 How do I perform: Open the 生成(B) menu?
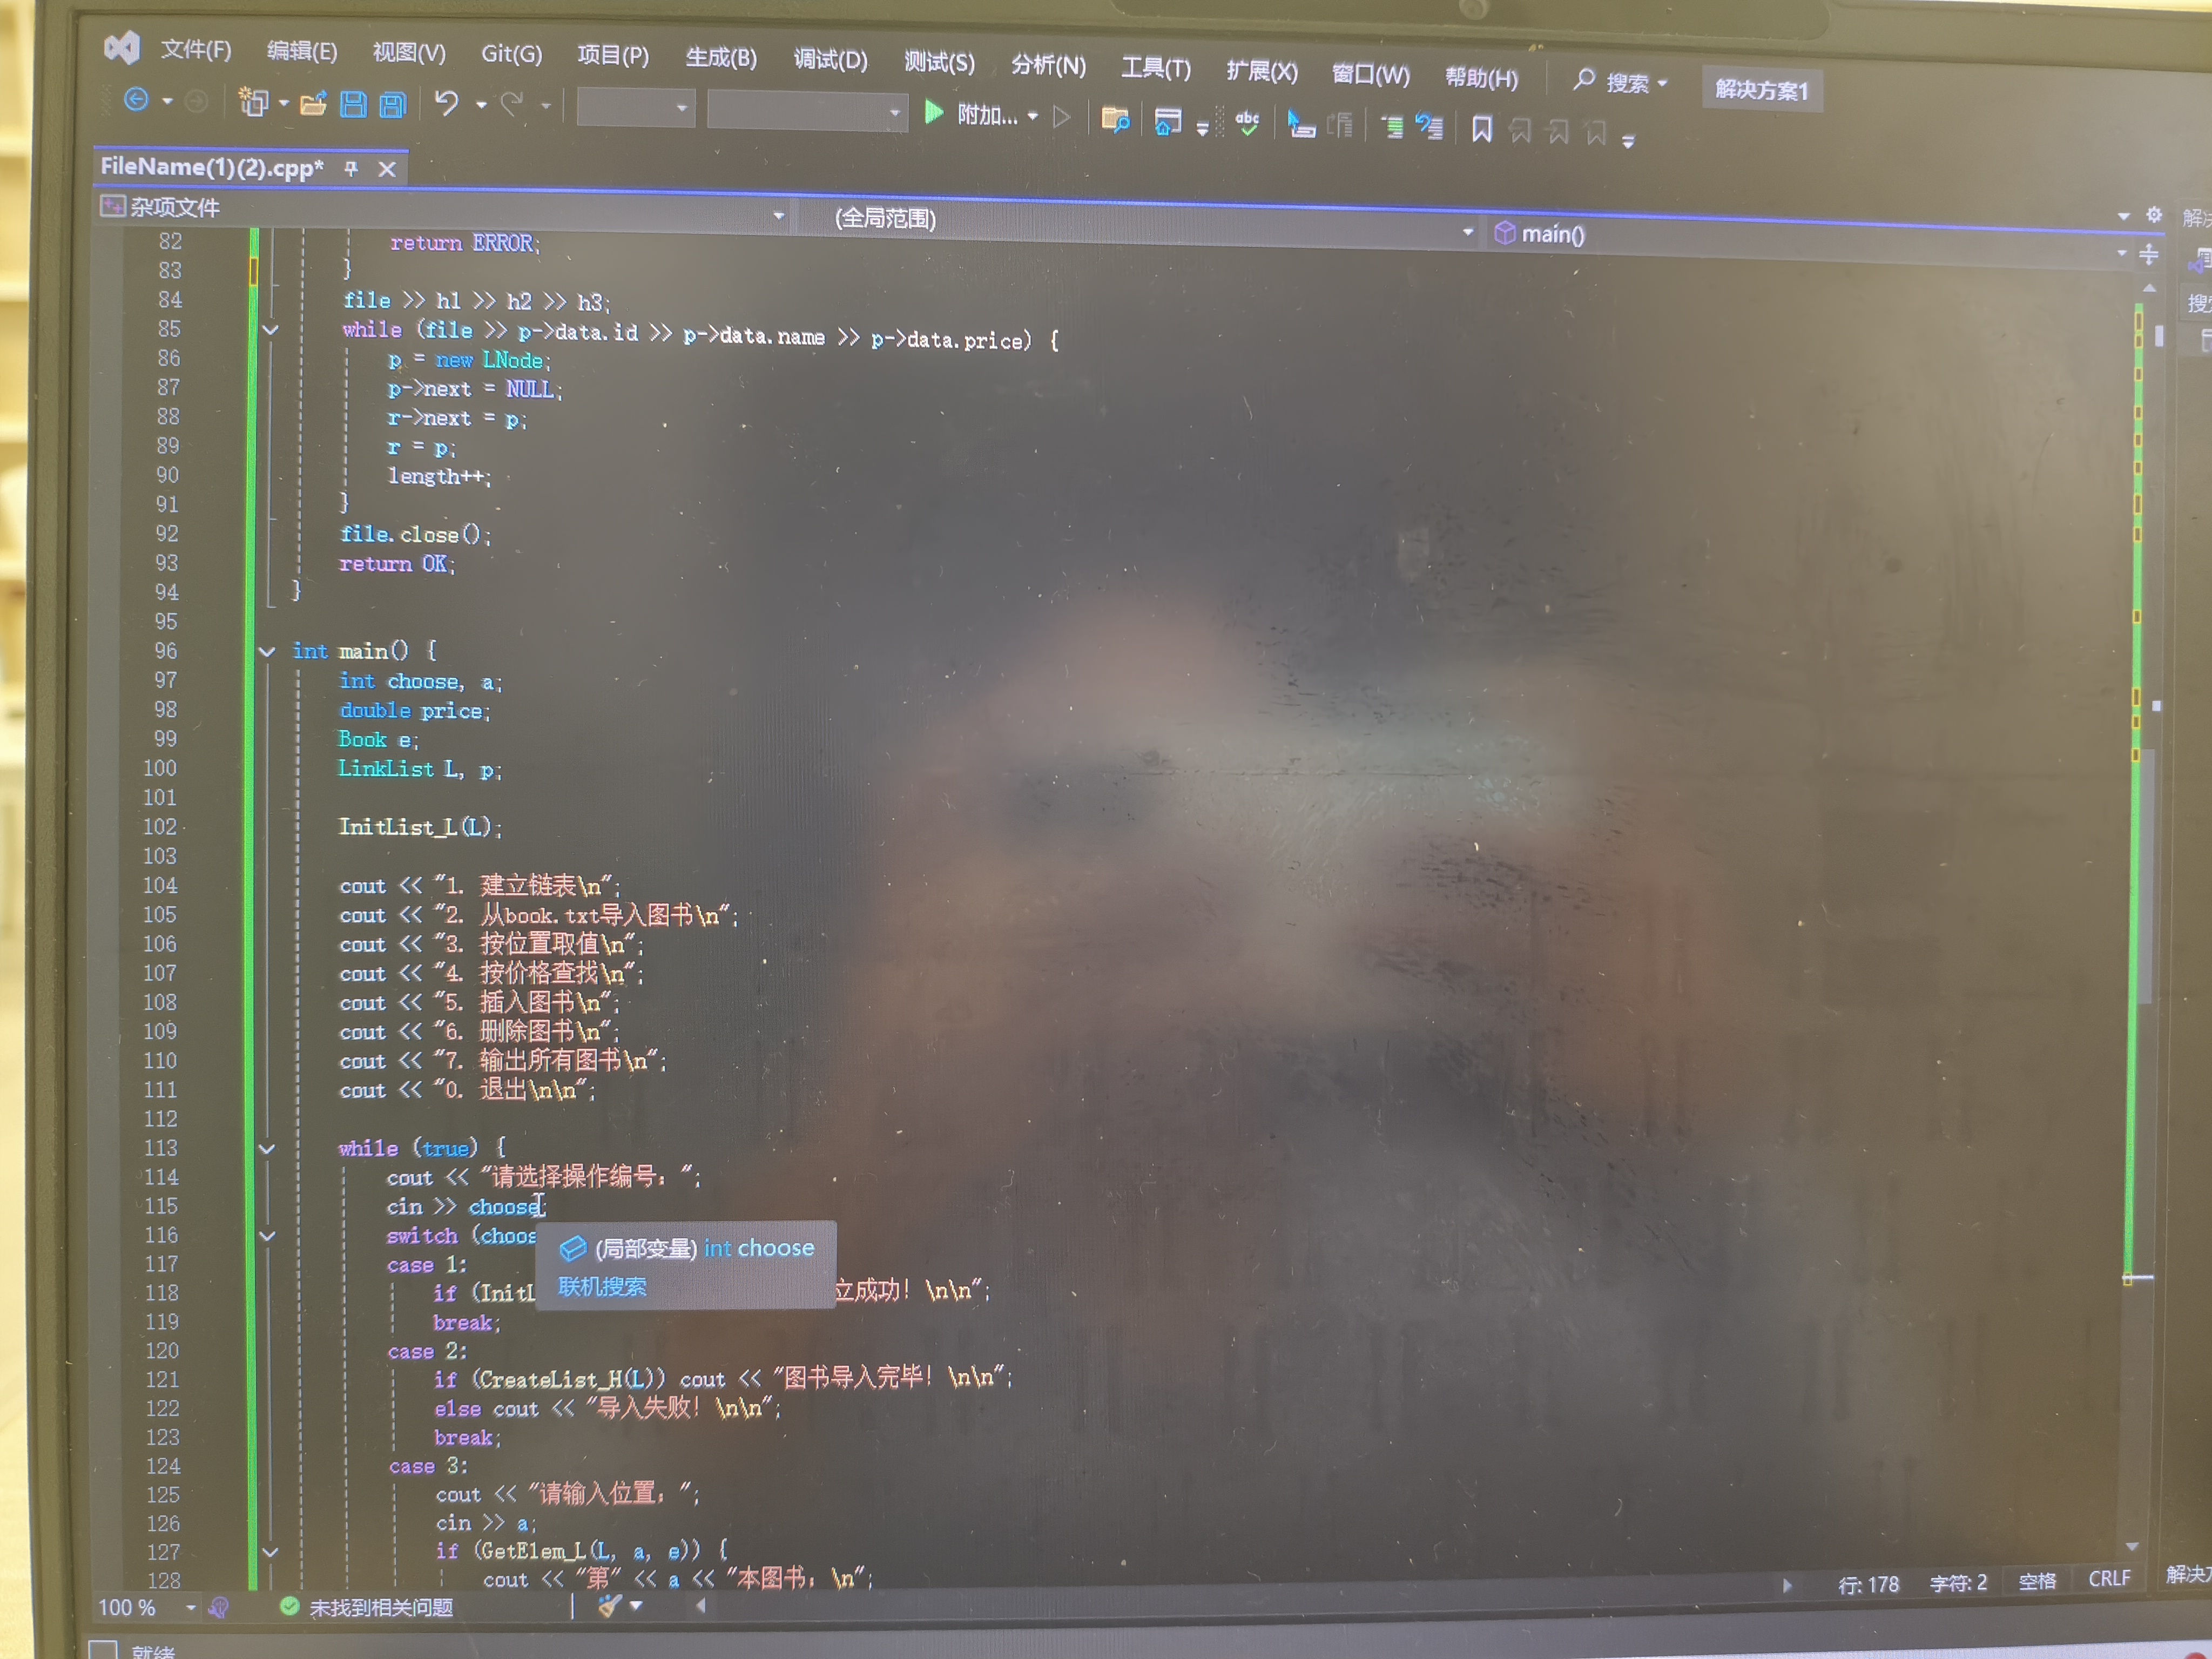click(x=720, y=57)
